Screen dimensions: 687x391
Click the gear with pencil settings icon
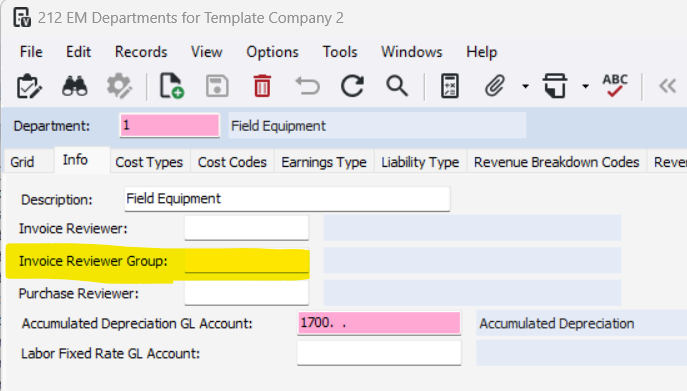(x=119, y=86)
